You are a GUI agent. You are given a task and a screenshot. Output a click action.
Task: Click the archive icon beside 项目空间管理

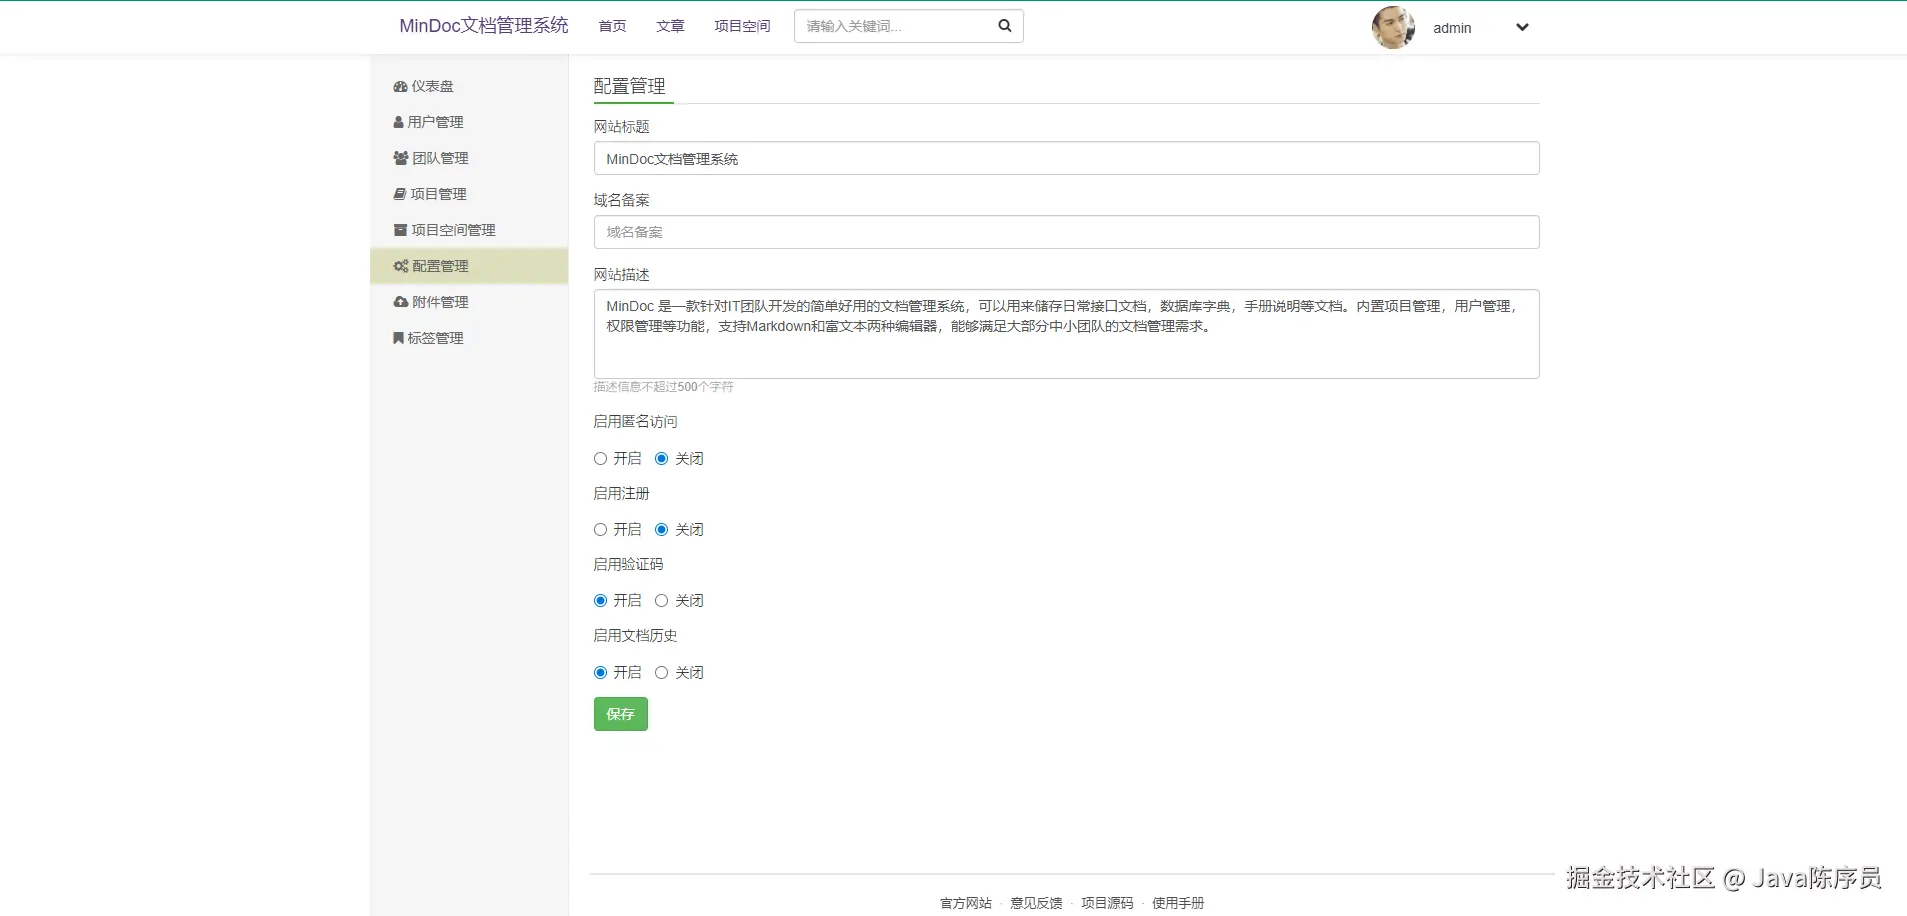pyautogui.click(x=400, y=230)
